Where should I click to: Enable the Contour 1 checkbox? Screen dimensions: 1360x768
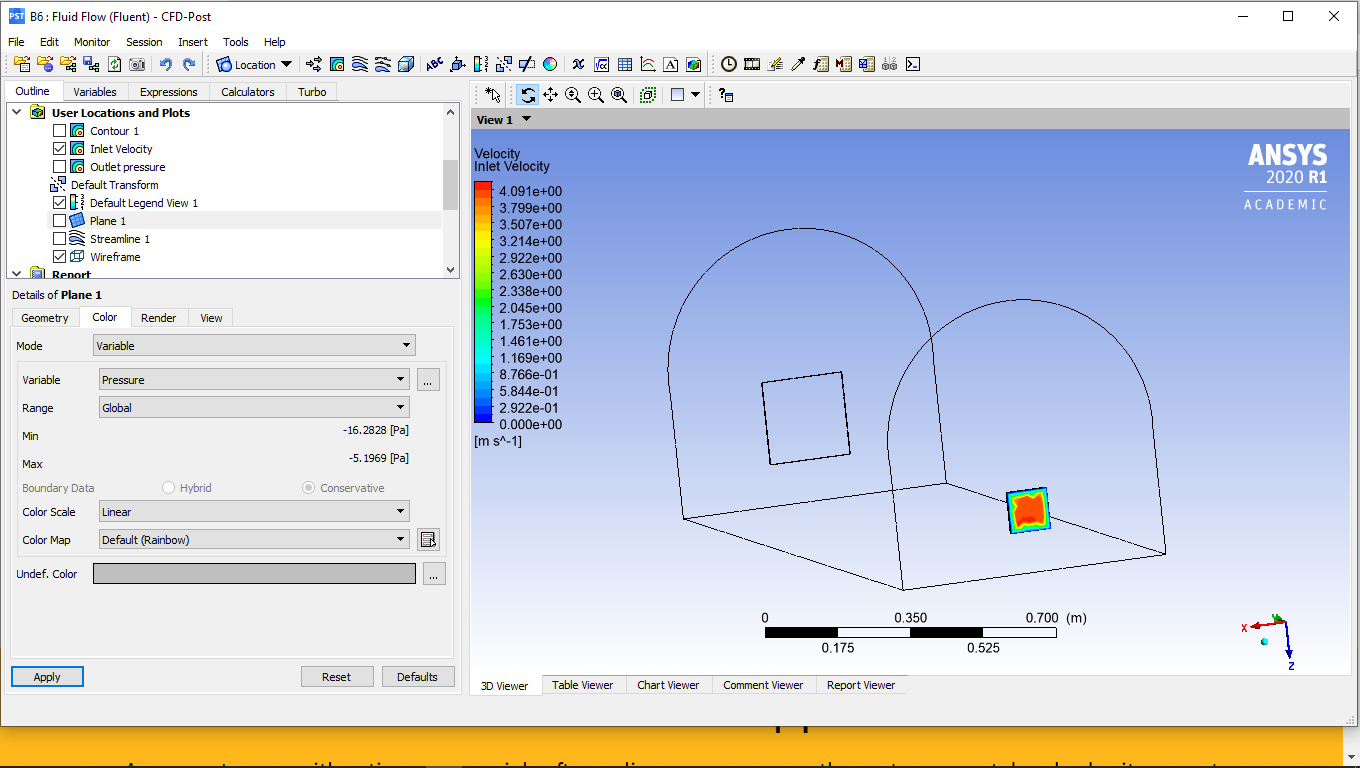[60, 131]
